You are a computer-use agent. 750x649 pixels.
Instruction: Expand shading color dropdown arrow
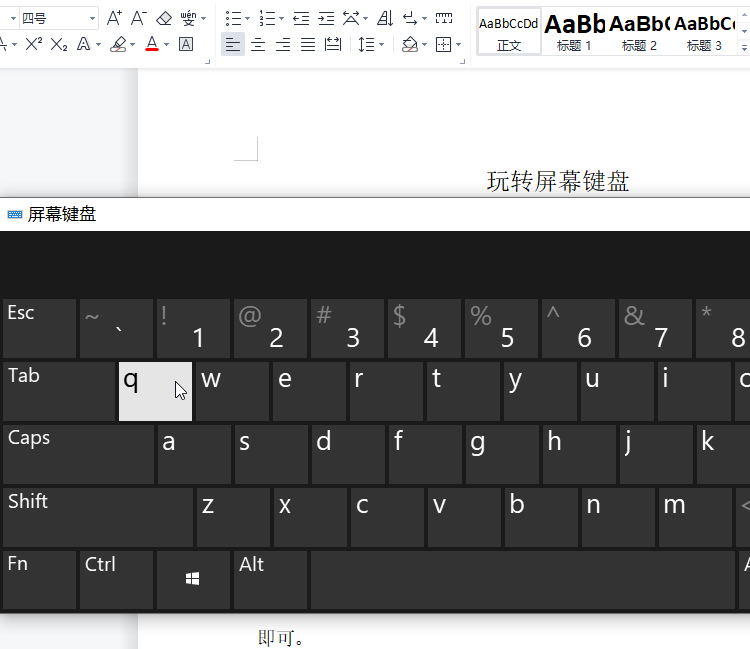coord(424,44)
